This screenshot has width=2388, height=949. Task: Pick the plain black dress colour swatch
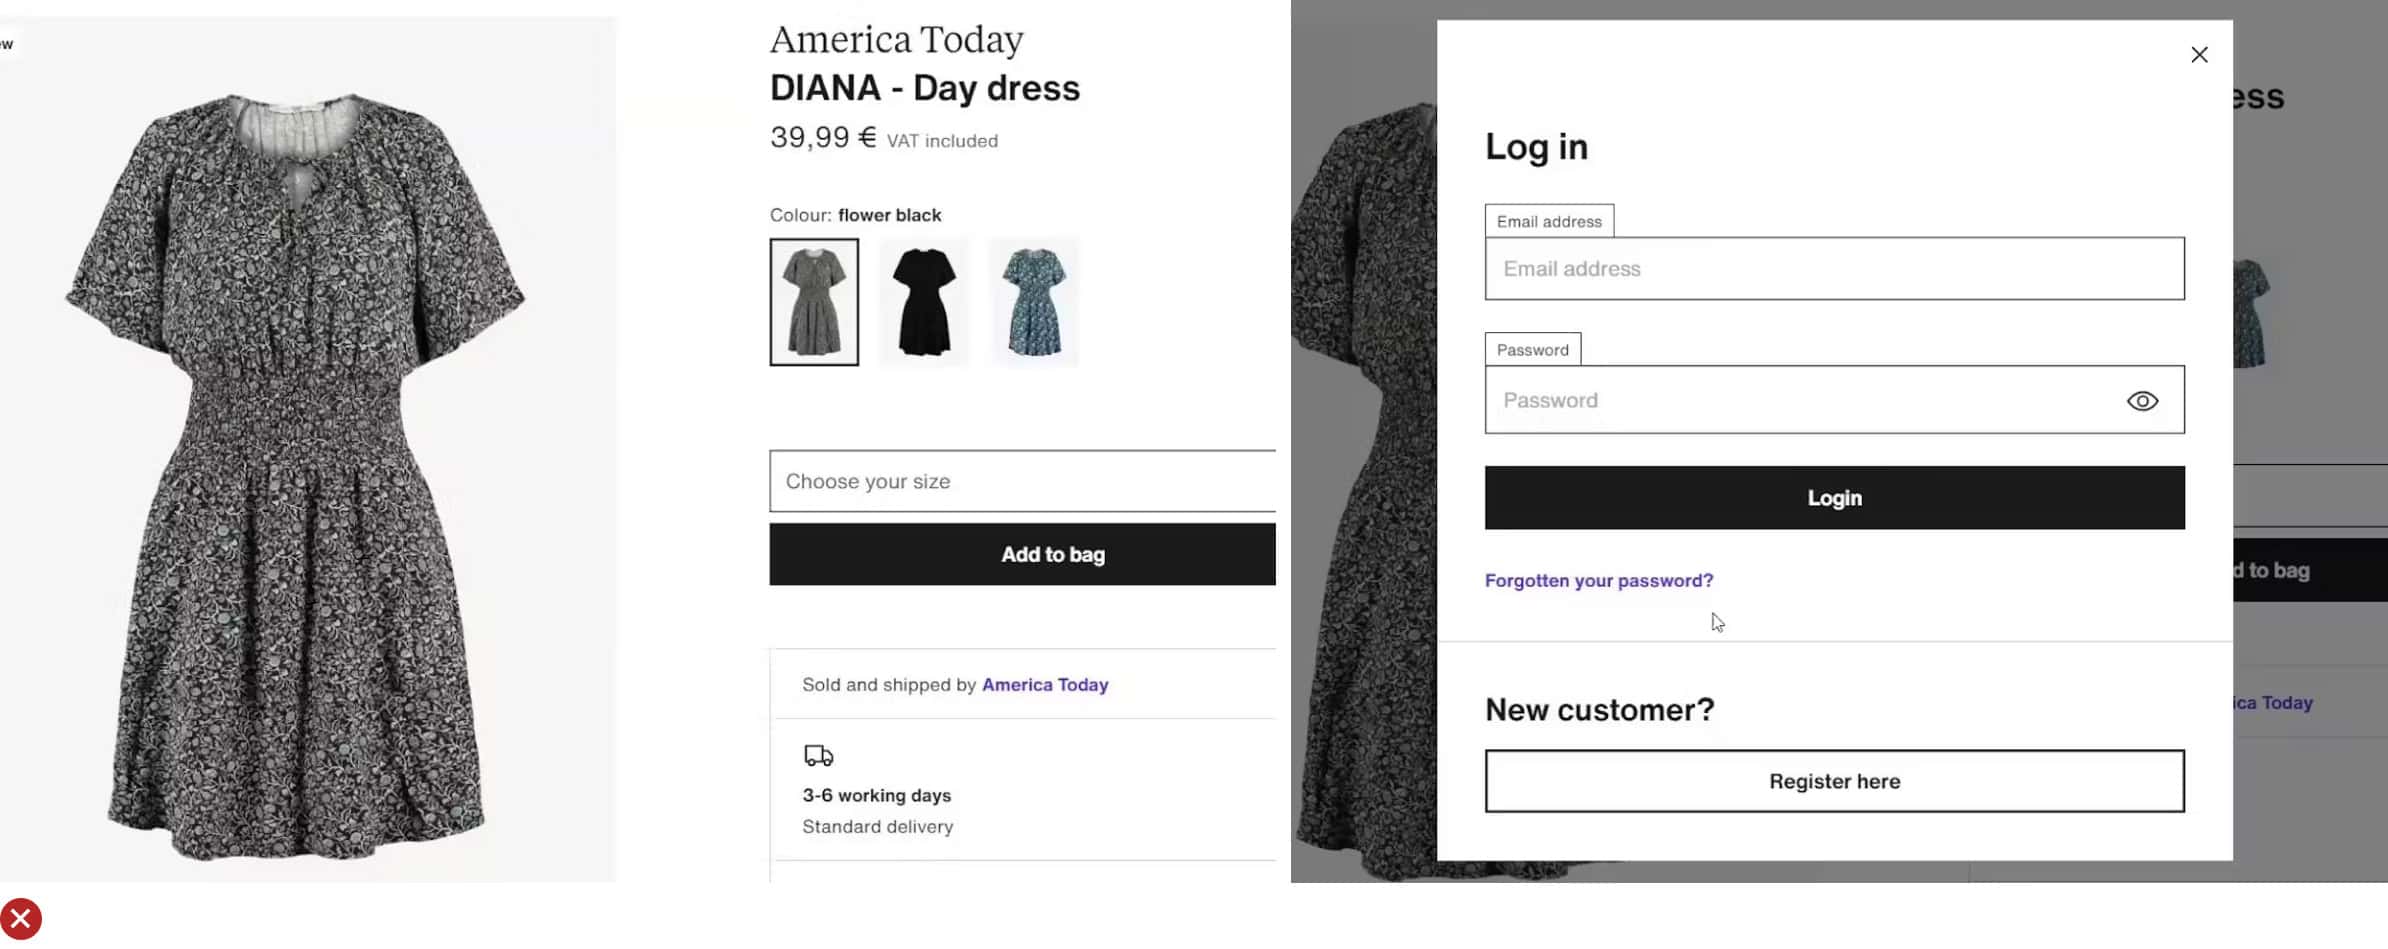click(x=924, y=302)
